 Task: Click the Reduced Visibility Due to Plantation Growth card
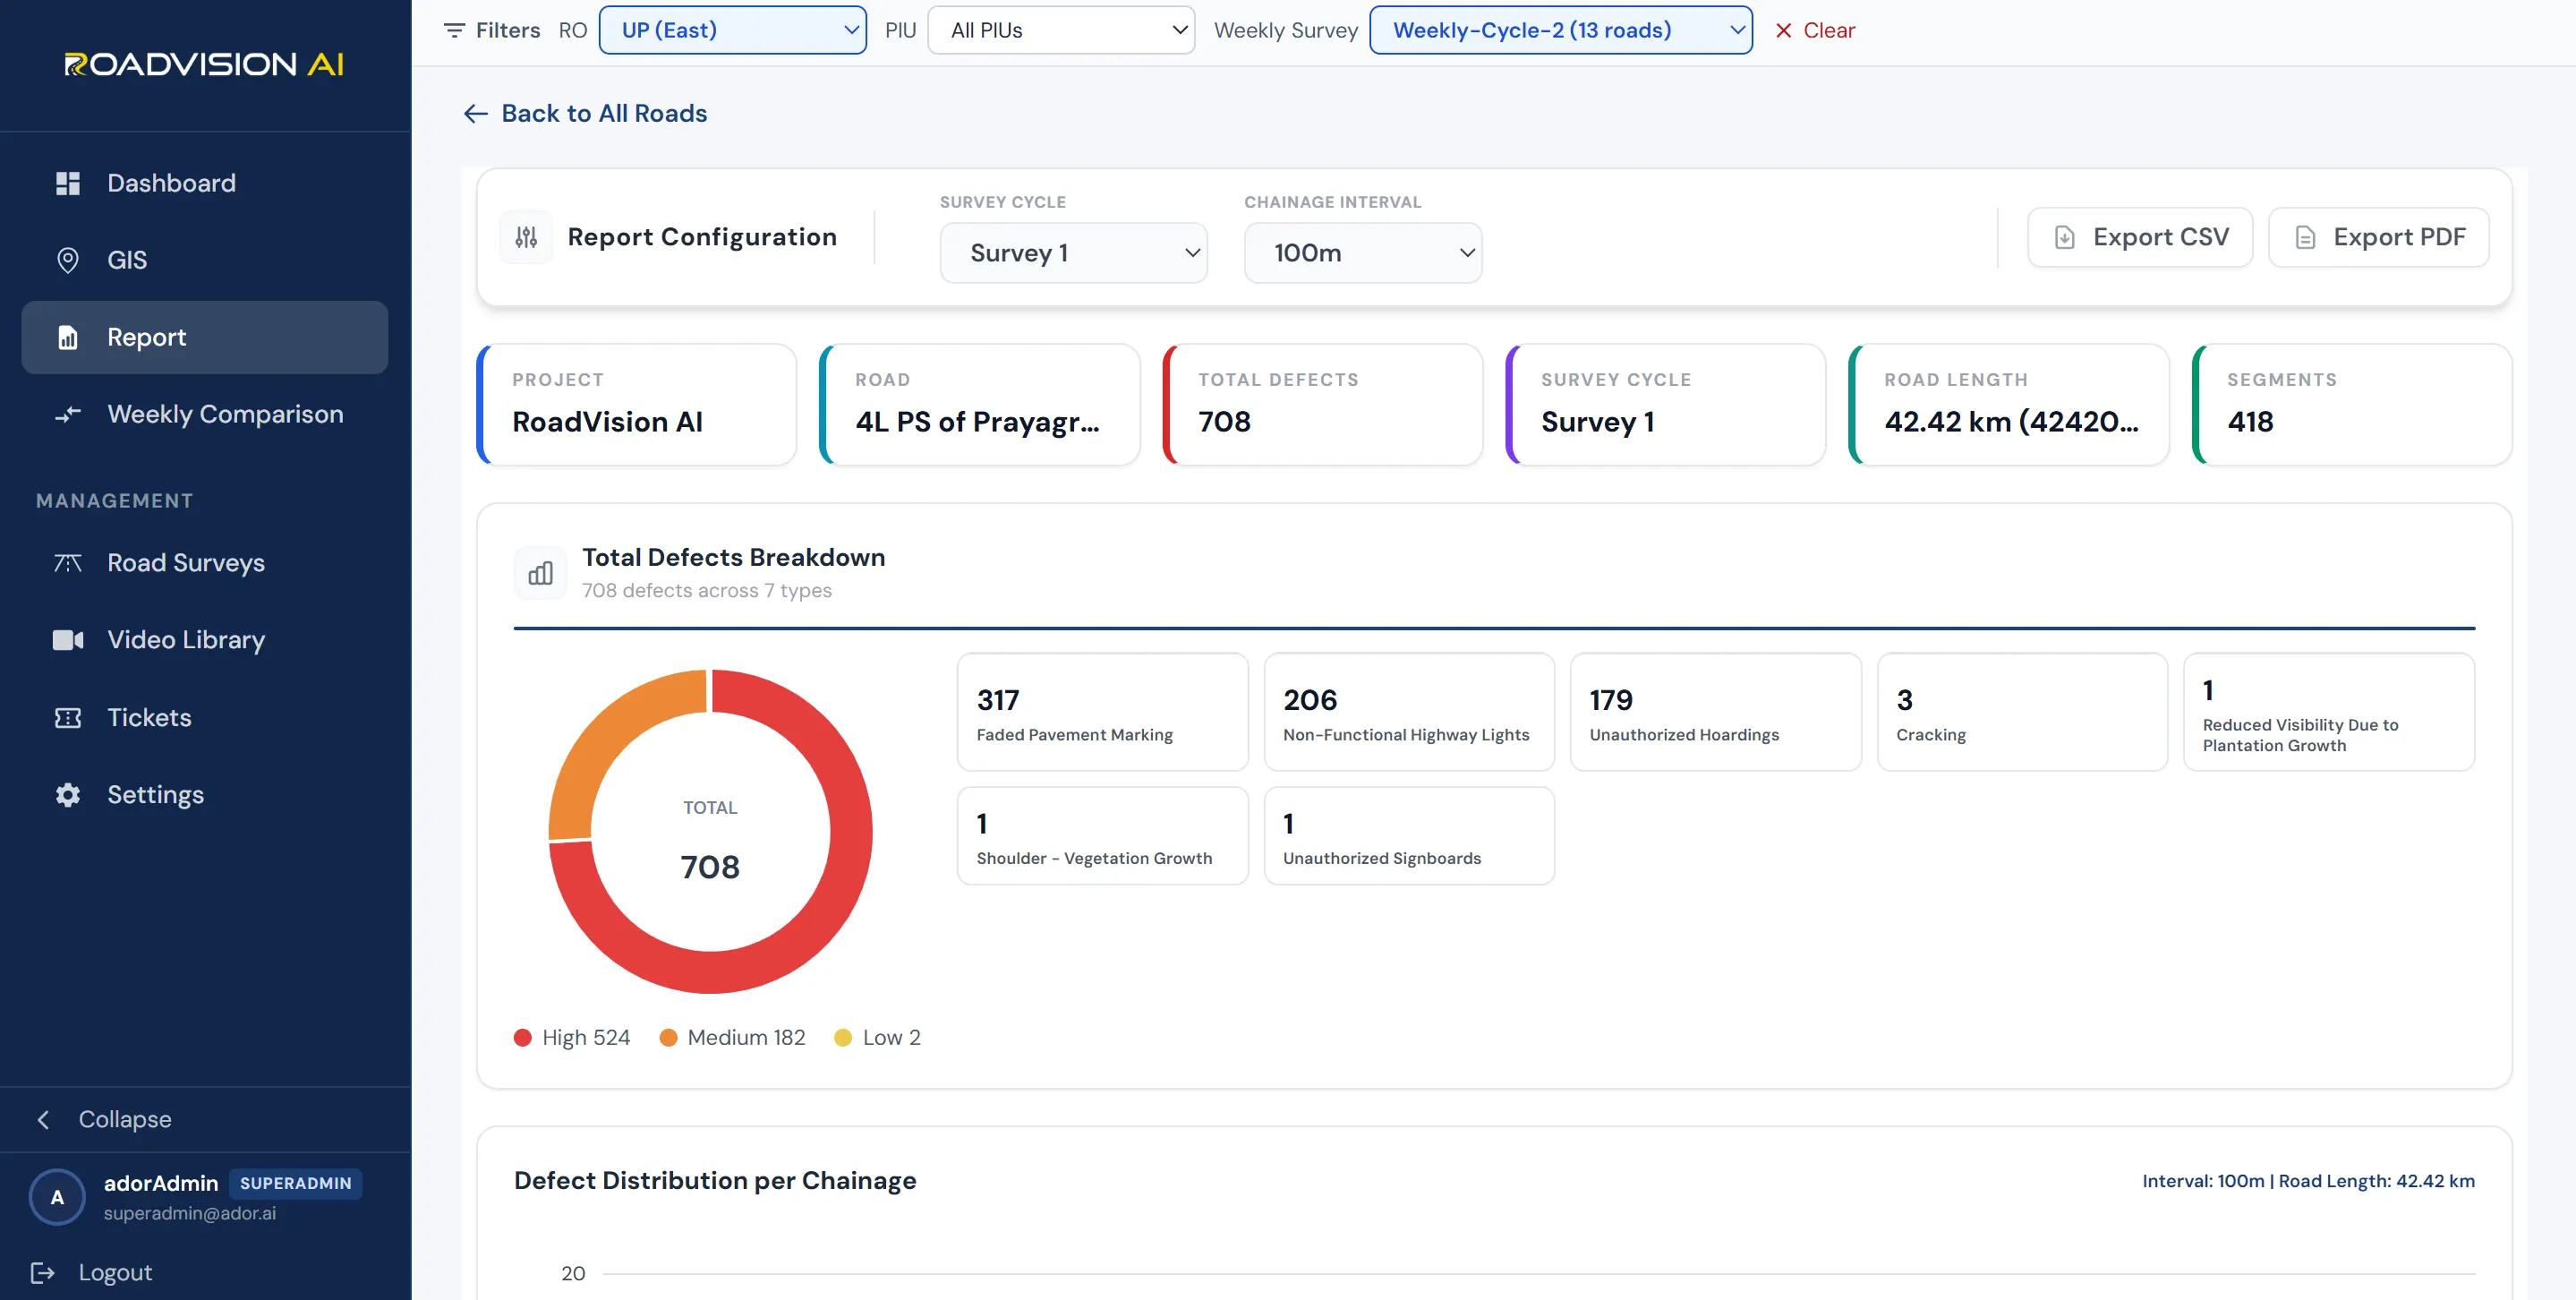2328,712
